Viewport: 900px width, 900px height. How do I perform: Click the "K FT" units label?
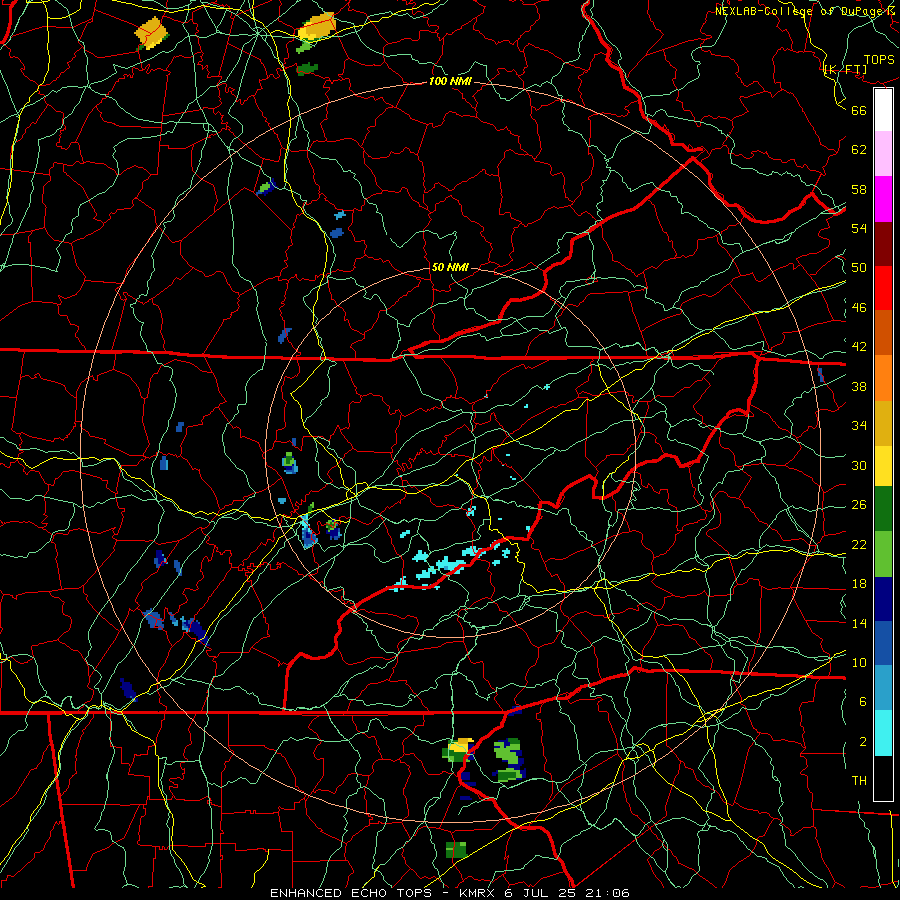[845, 70]
